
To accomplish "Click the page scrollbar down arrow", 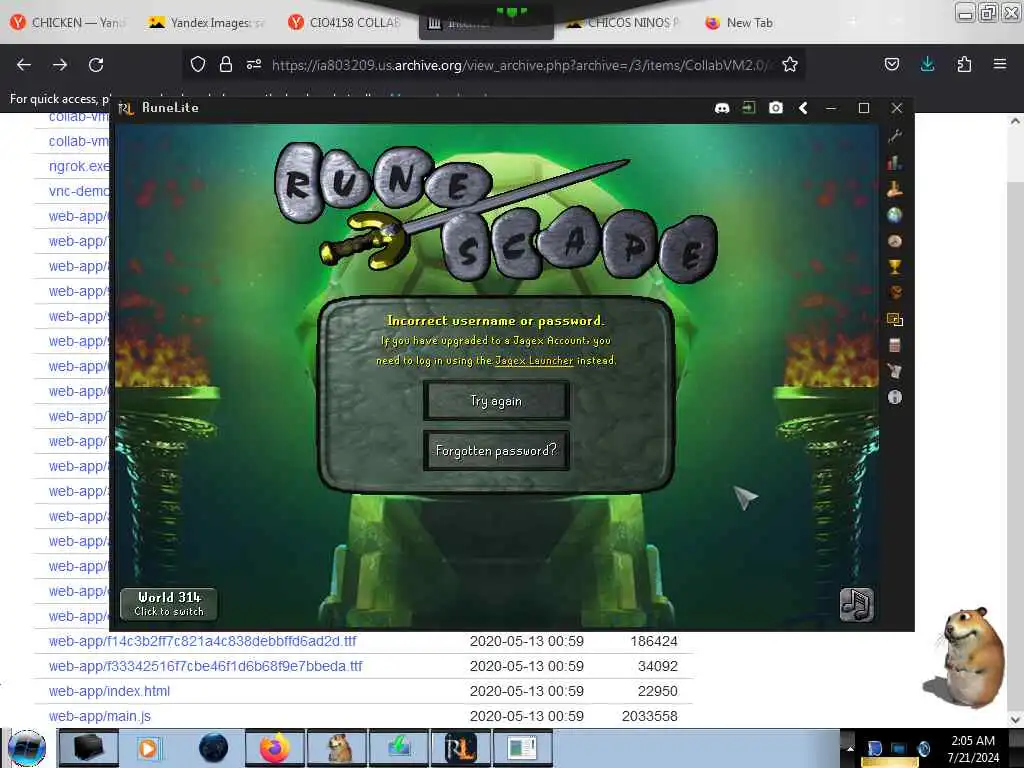I will tap(1015, 719).
